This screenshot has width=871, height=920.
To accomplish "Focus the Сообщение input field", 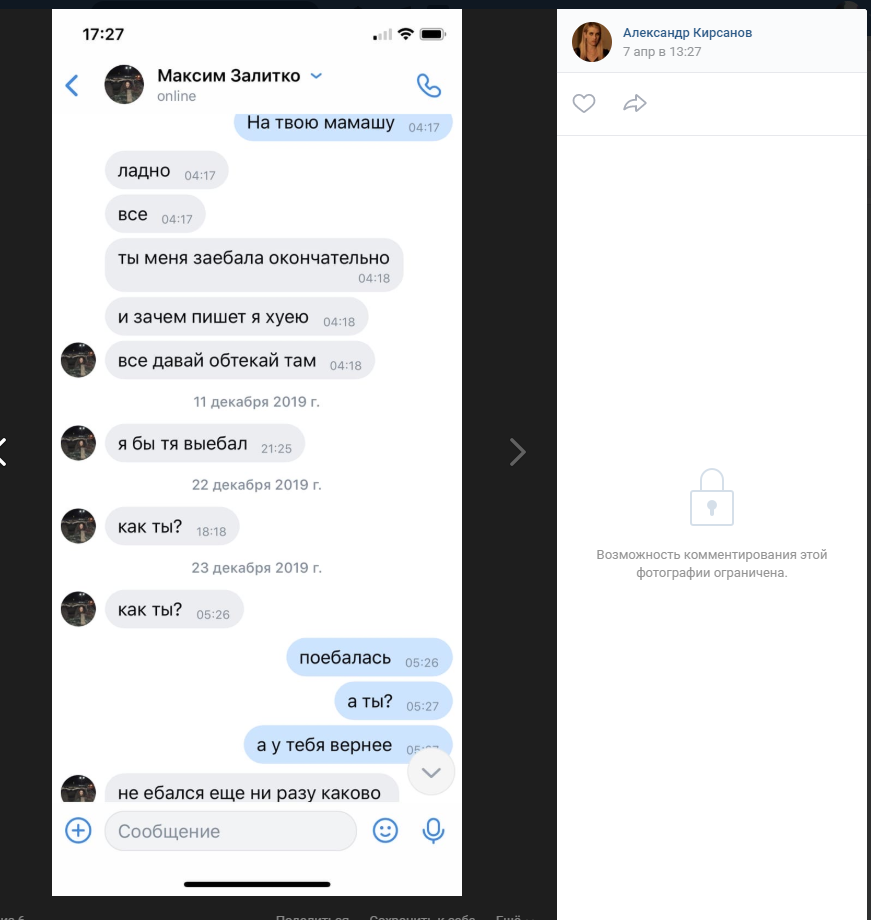I will (x=231, y=831).
